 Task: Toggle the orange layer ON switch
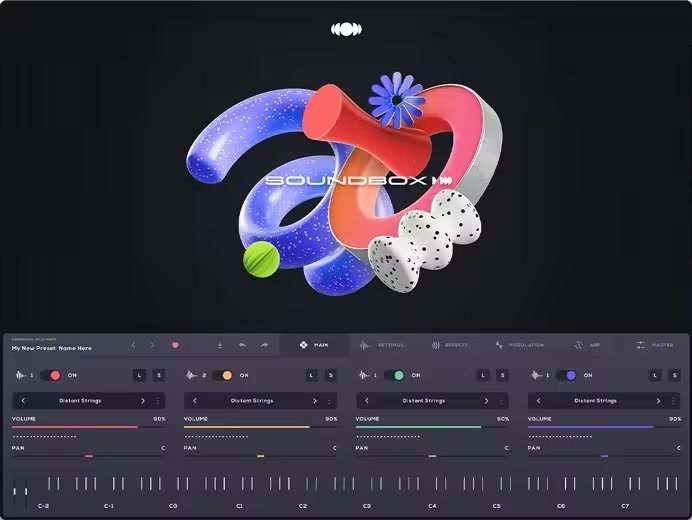point(223,375)
